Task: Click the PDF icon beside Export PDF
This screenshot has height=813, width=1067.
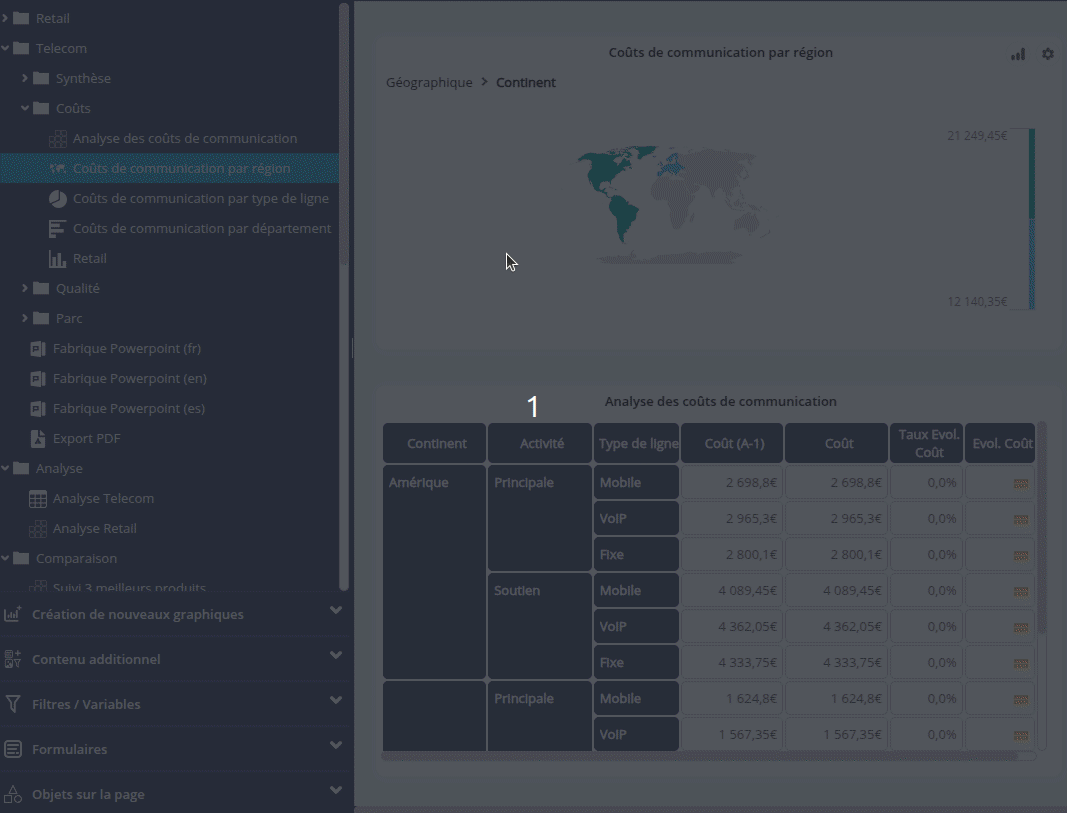Action: pyautogui.click(x=38, y=439)
